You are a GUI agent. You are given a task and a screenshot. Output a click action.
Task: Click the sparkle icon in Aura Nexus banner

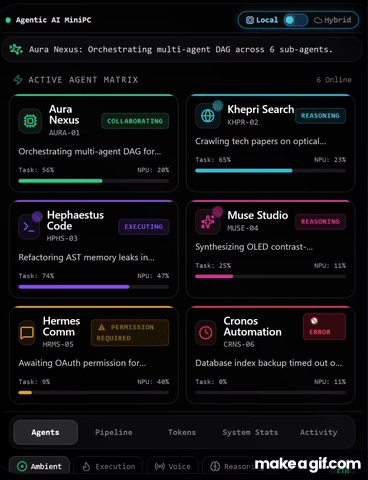point(16,49)
